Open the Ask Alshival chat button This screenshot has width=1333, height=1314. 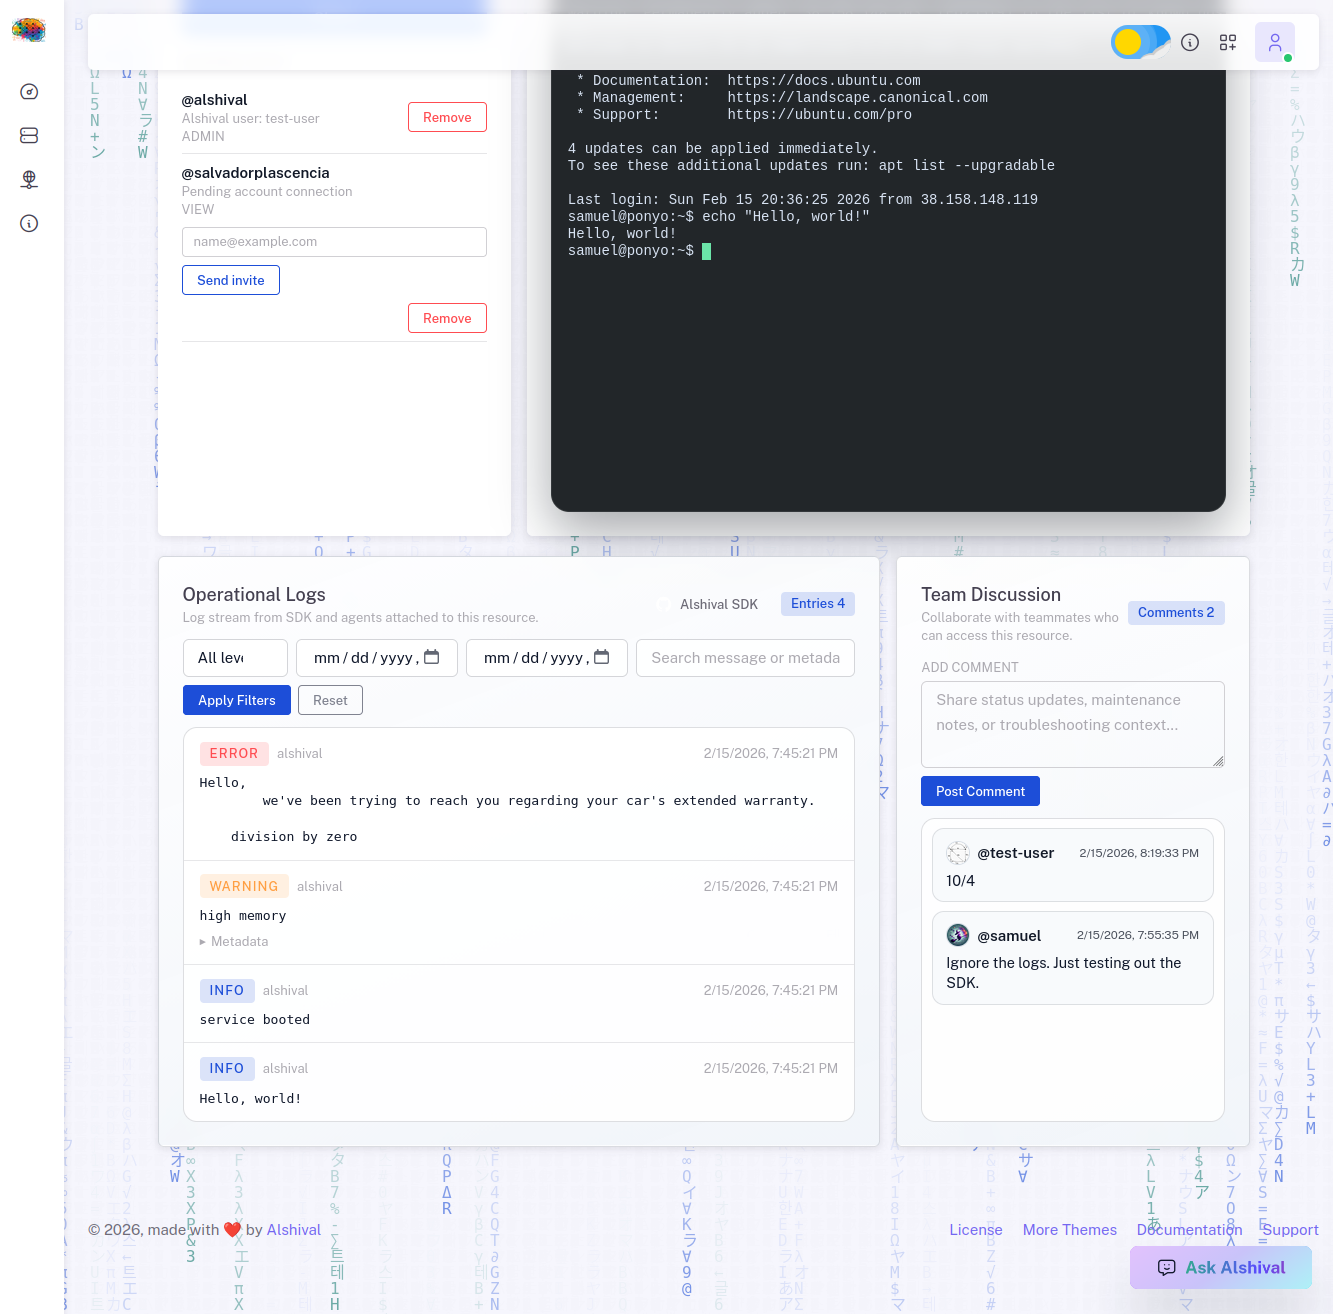click(1220, 1268)
